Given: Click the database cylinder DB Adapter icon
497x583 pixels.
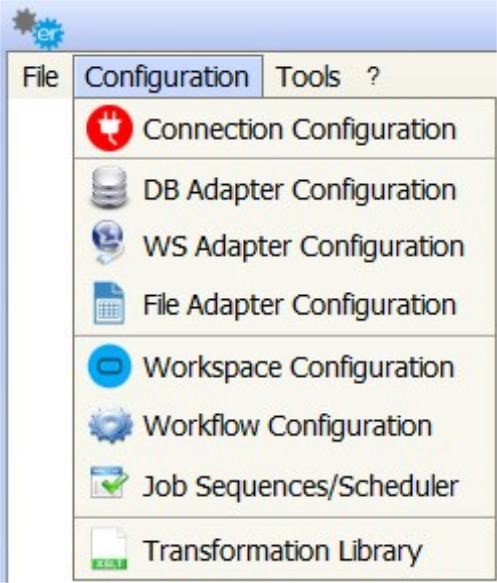Looking at the screenshot, I should pyautogui.click(x=110, y=187).
